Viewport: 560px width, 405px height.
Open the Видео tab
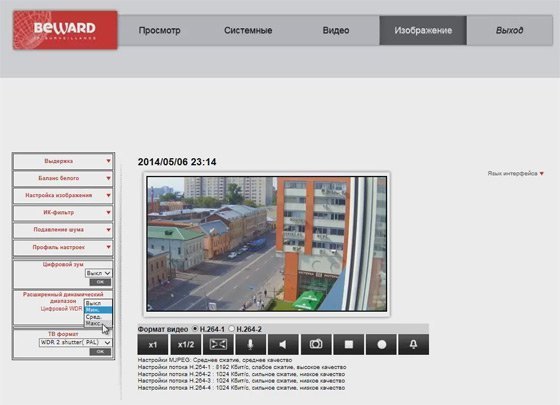[x=336, y=30]
